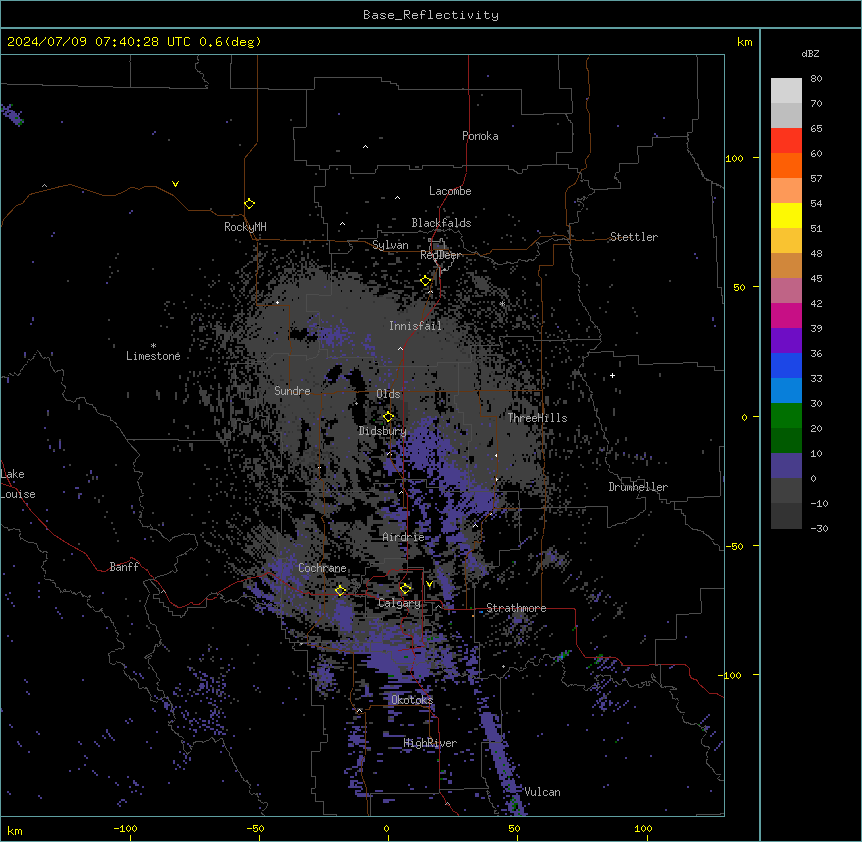Click the Okotoks label
862x842 pixels.
(x=412, y=700)
